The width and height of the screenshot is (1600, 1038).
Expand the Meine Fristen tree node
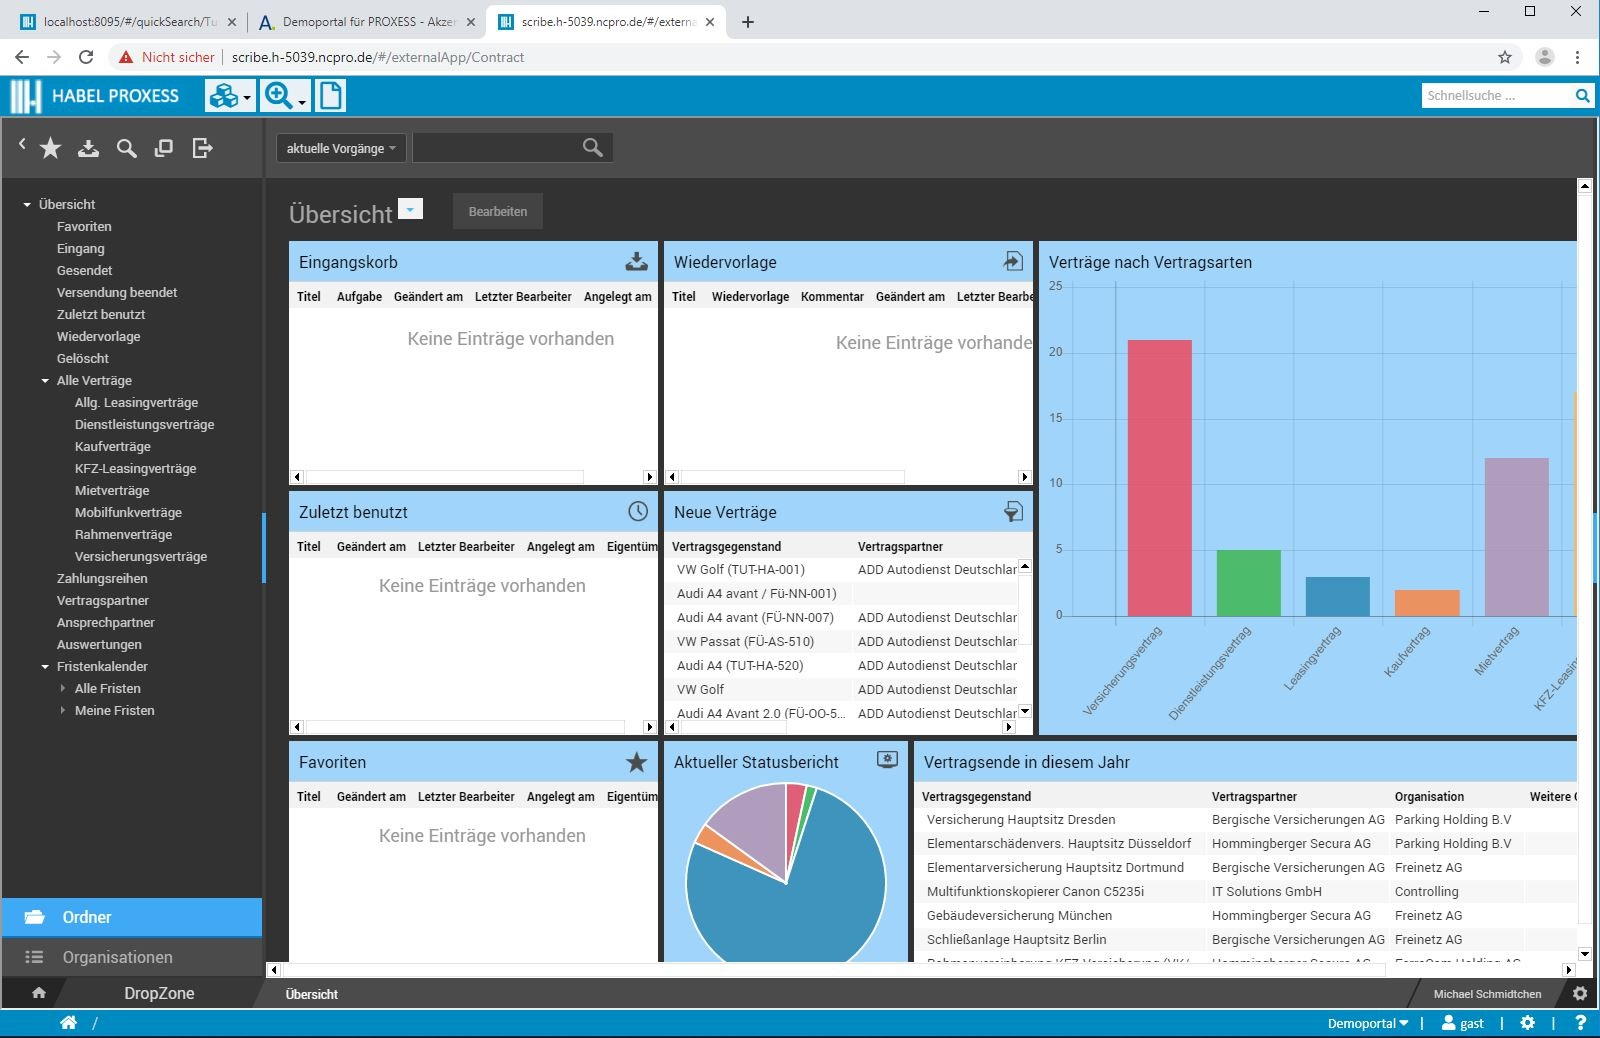pyautogui.click(x=63, y=711)
